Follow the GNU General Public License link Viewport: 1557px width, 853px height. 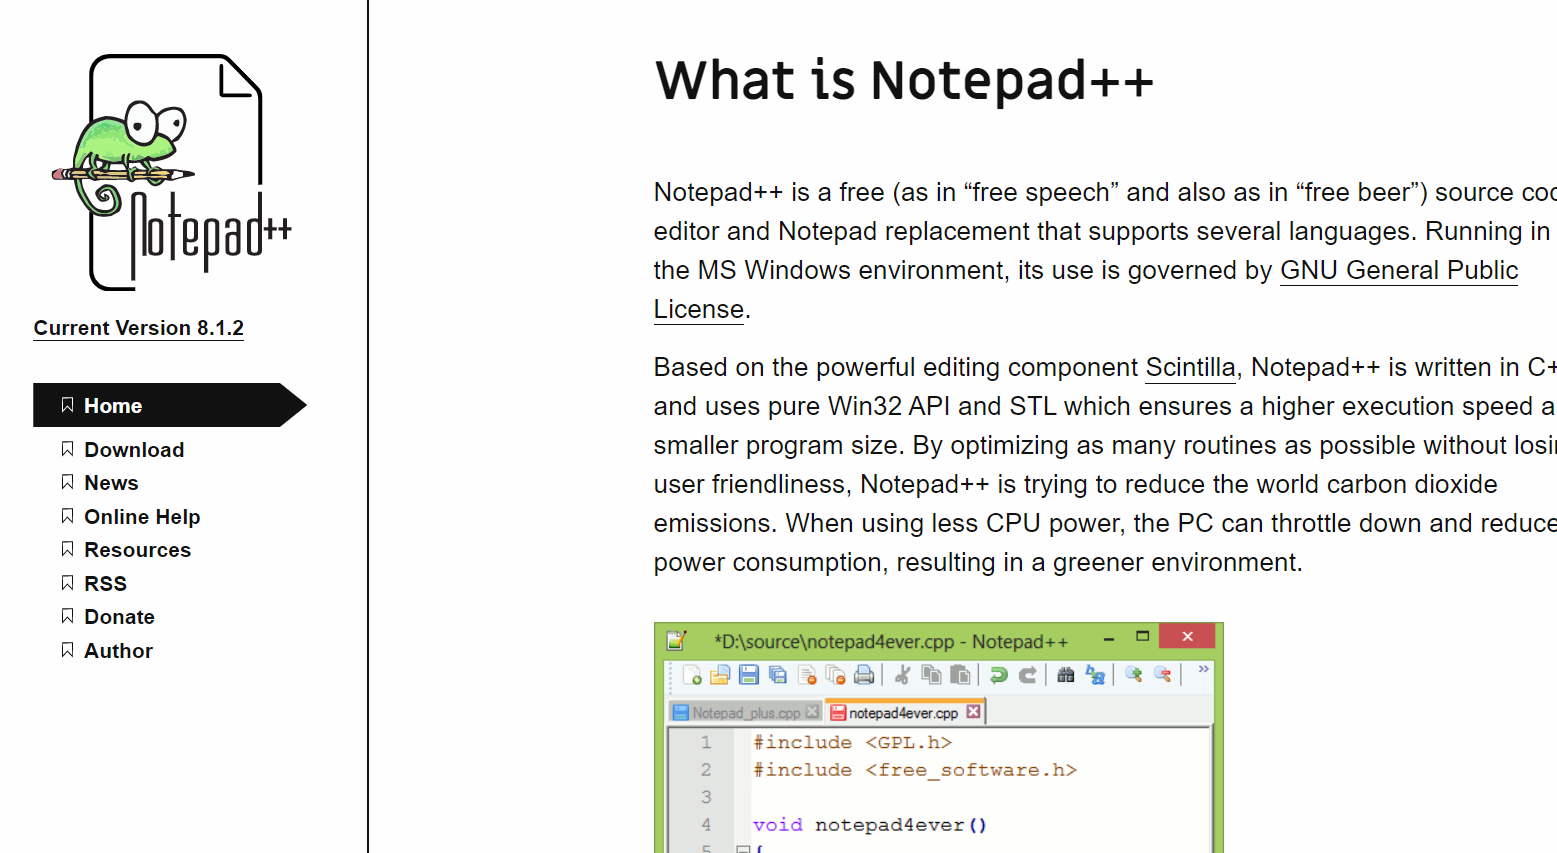click(x=1399, y=270)
